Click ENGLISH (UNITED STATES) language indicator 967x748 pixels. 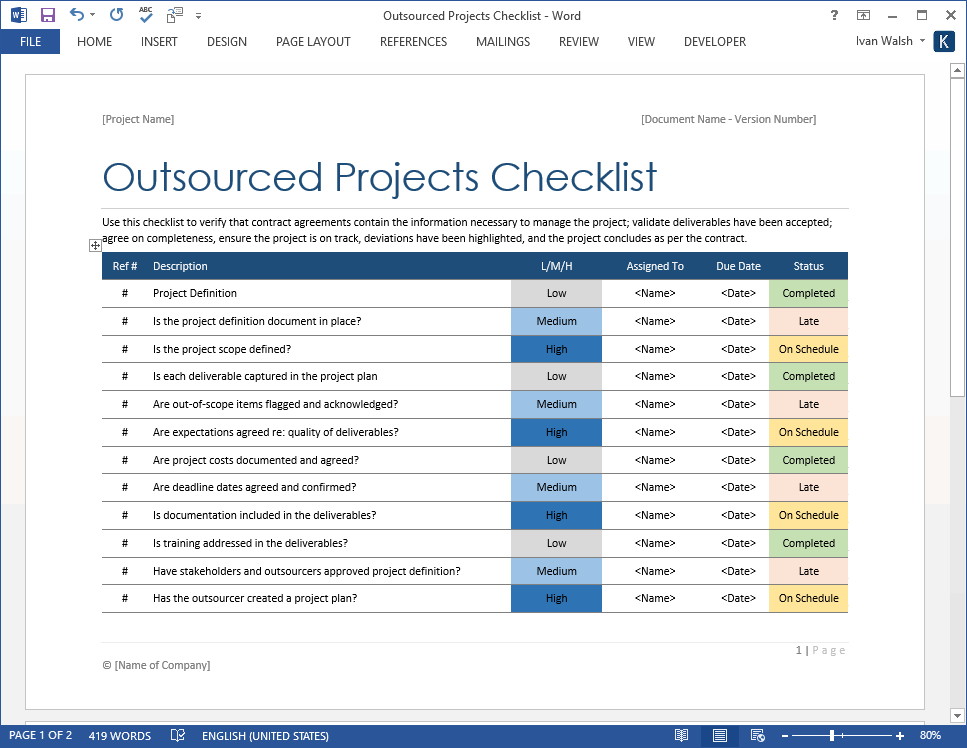click(x=265, y=736)
